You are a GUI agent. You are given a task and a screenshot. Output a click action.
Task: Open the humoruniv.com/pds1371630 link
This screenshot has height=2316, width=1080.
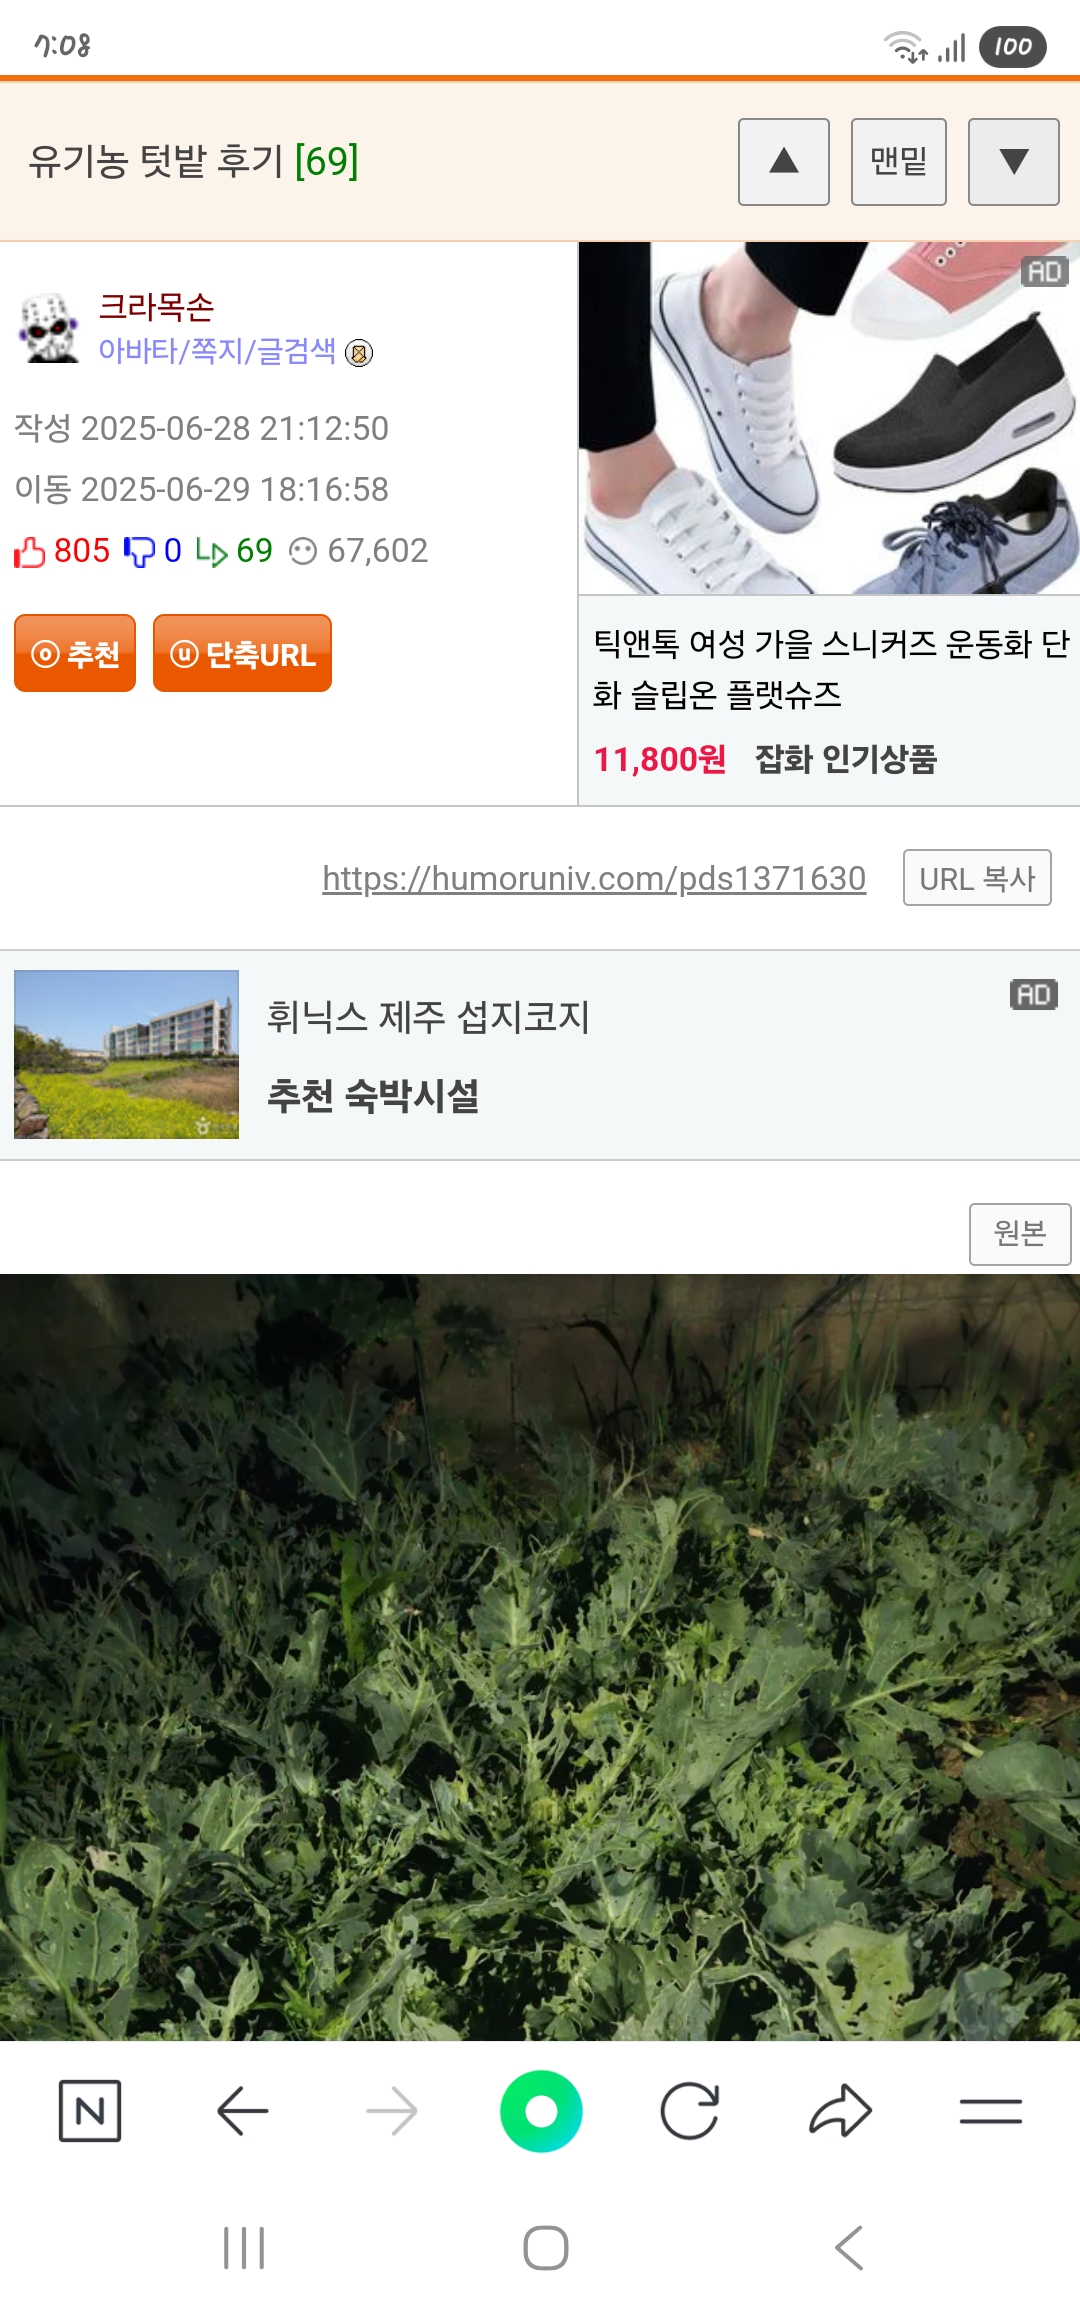pyautogui.click(x=594, y=878)
